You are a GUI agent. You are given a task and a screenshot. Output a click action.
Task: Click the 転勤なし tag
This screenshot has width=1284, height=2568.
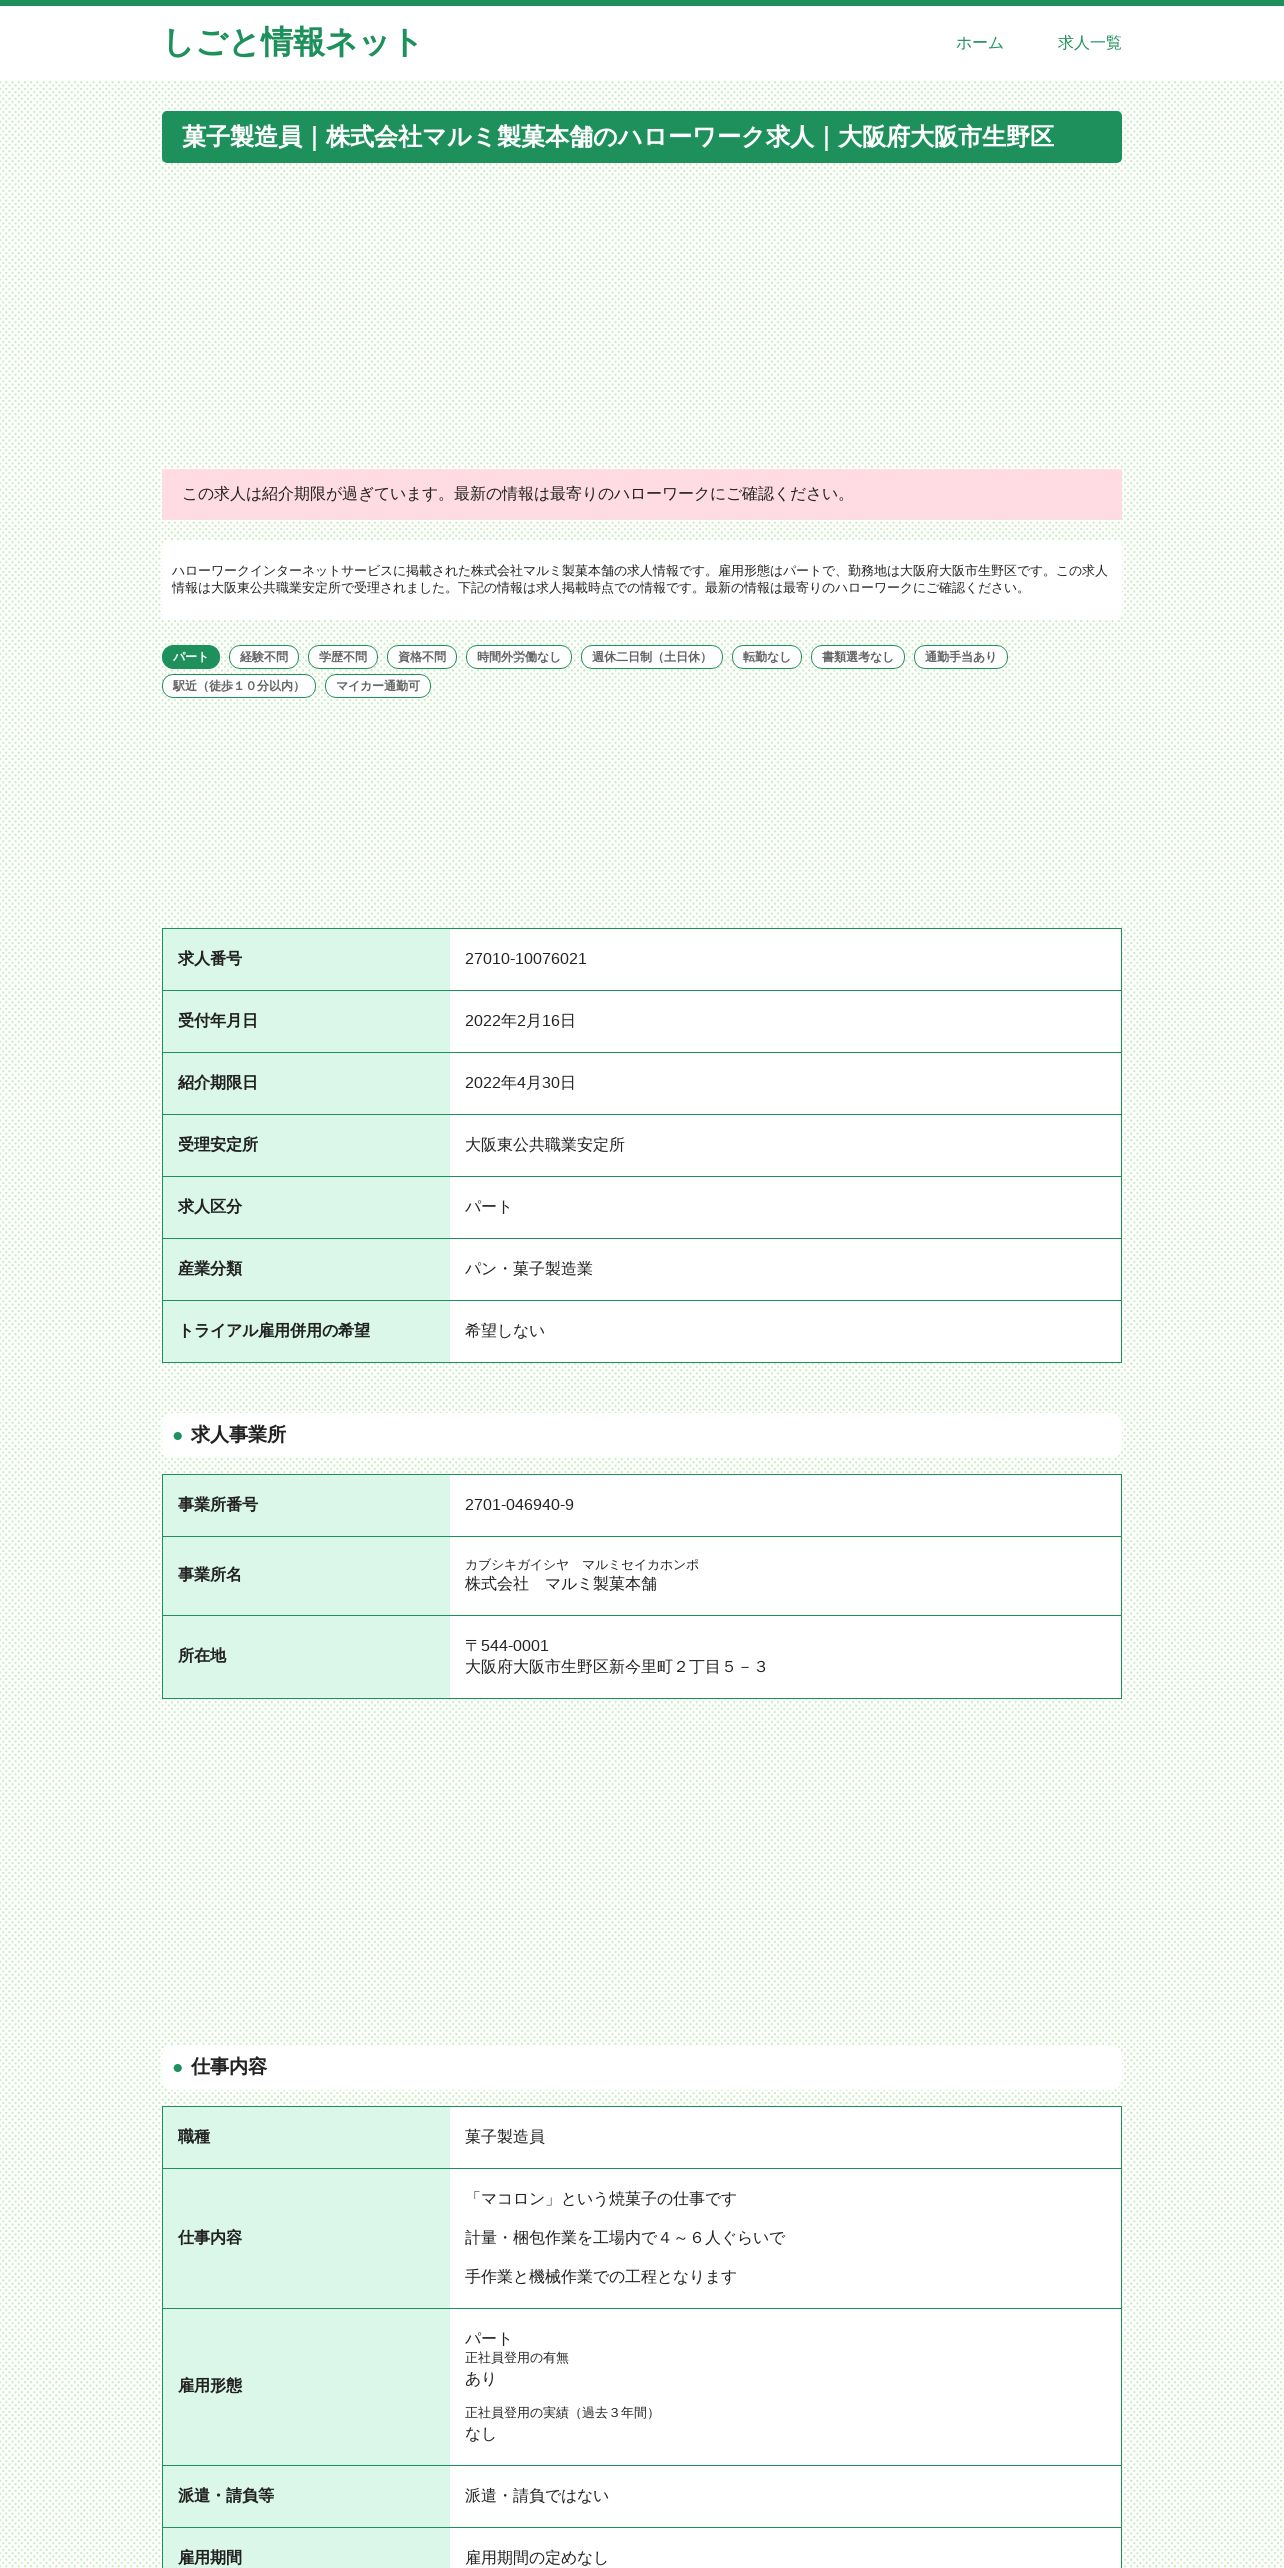[x=767, y=657]
